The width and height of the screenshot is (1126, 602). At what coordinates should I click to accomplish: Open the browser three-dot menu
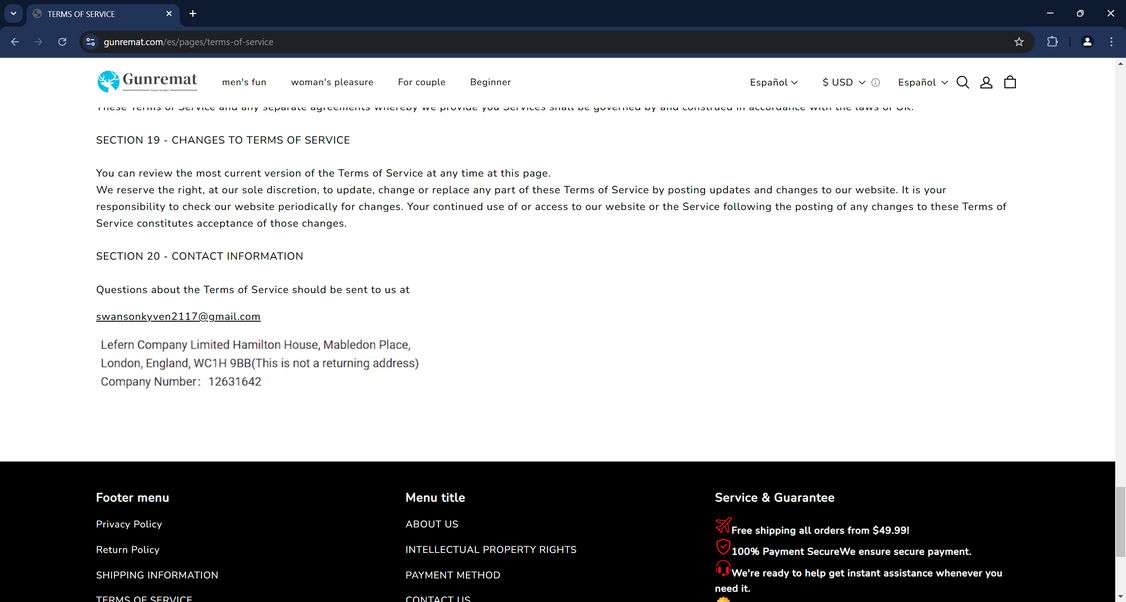click(1111, 42)
